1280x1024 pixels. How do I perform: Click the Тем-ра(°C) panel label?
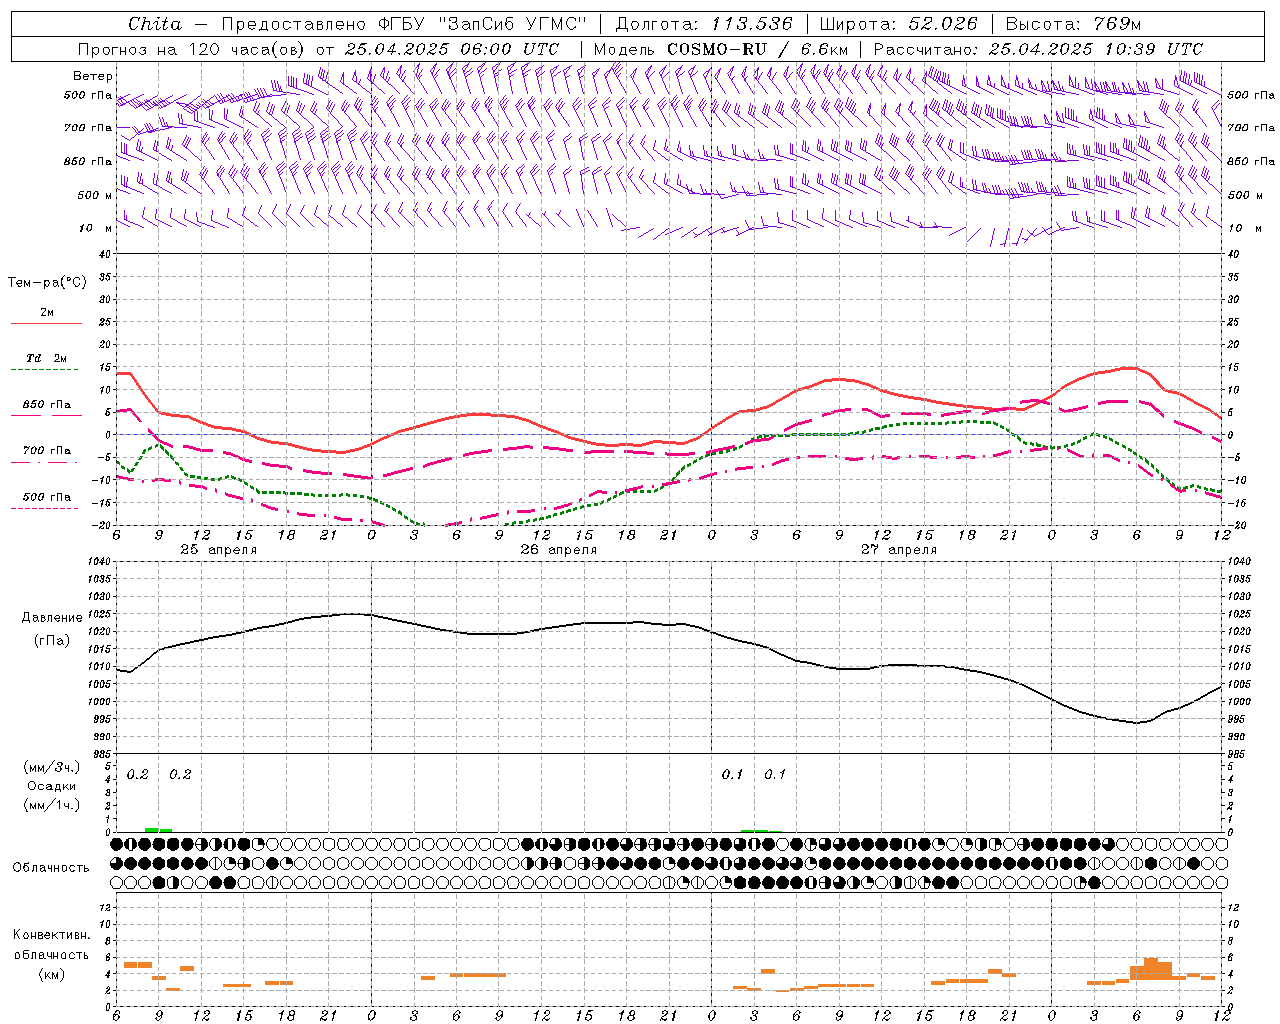click(x=47, y=283)
